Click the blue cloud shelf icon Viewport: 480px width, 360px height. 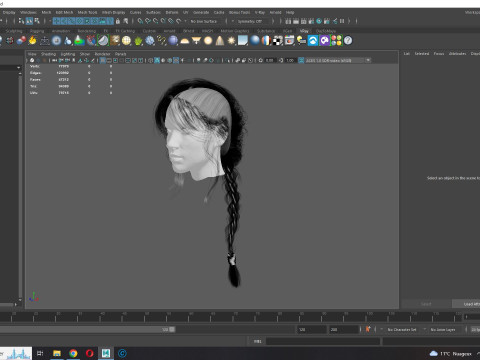(x=313, y=41)
